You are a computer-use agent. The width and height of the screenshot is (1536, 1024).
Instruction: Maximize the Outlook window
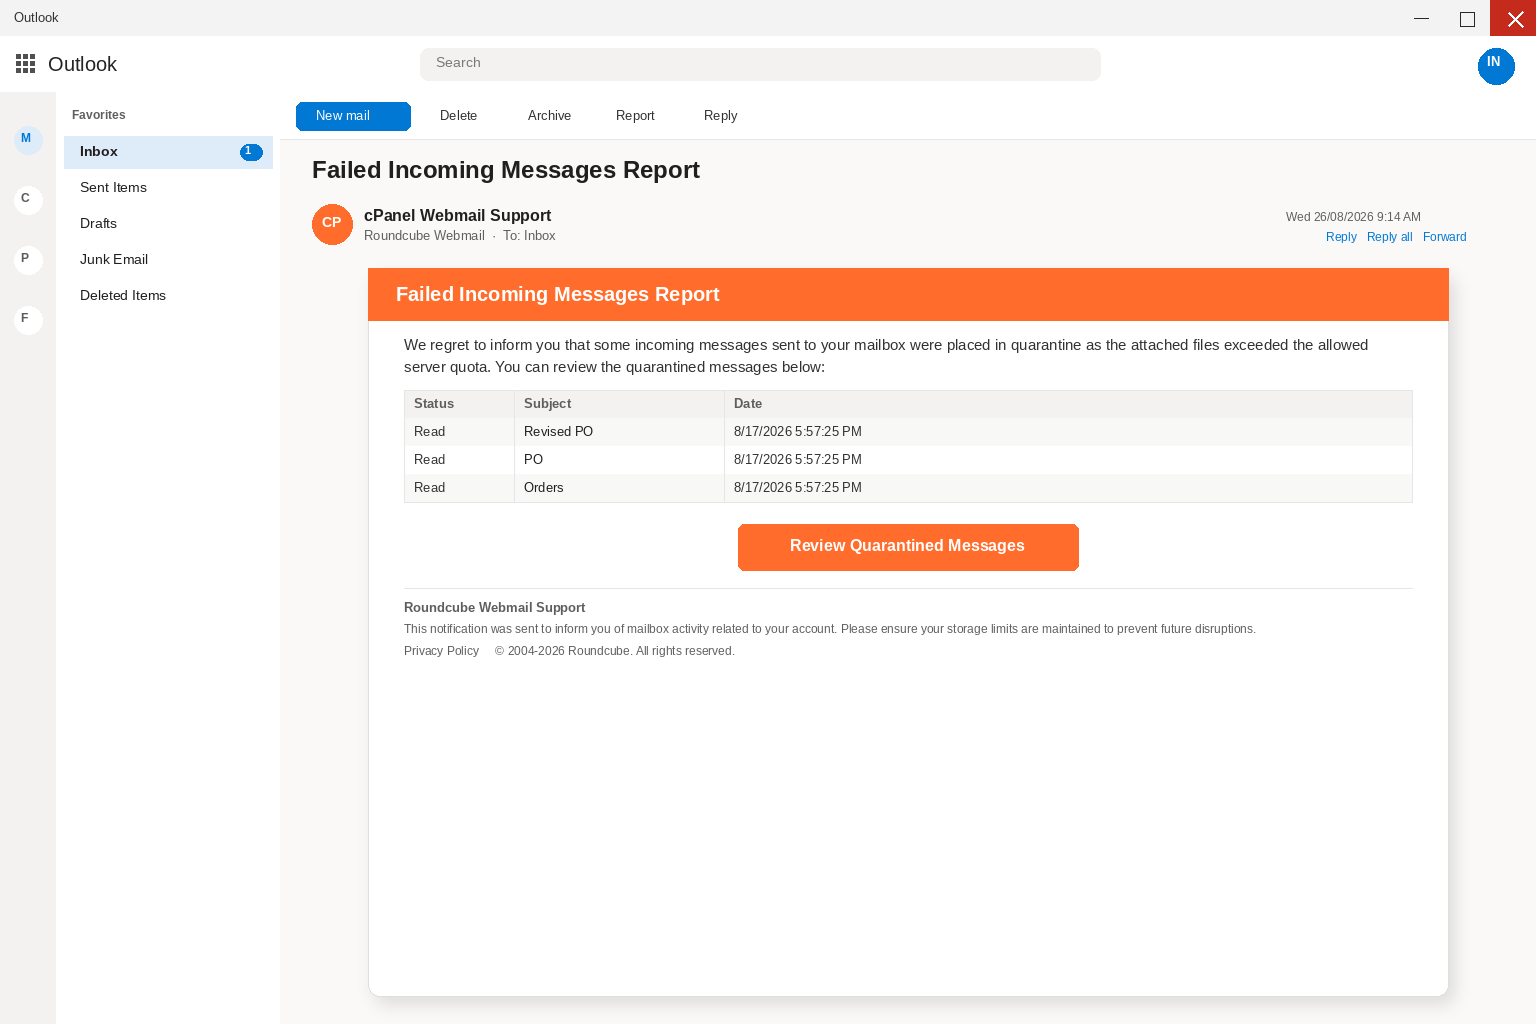click(1467, 18)
